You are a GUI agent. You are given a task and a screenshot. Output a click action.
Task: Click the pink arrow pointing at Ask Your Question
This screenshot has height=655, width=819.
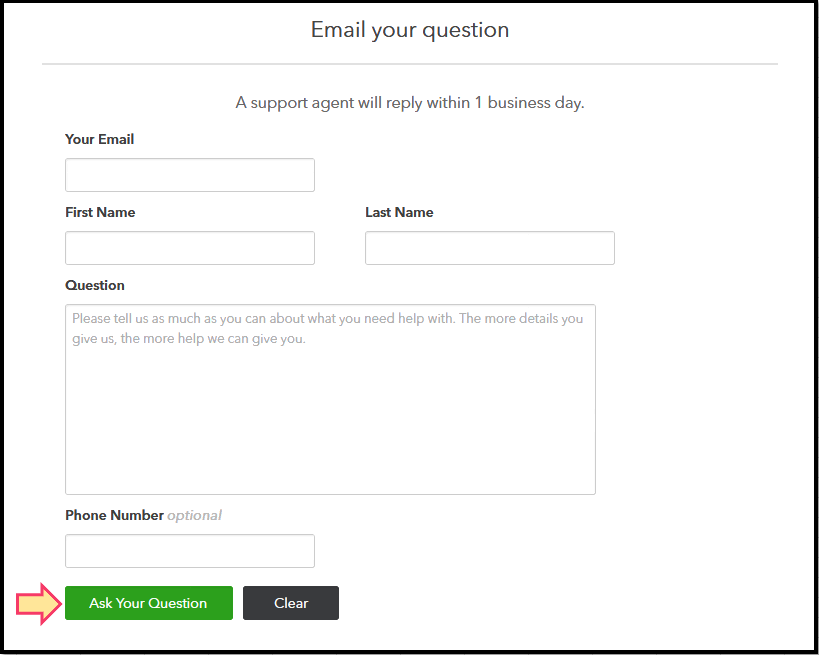pyautogui.click(x=38, y=603)
